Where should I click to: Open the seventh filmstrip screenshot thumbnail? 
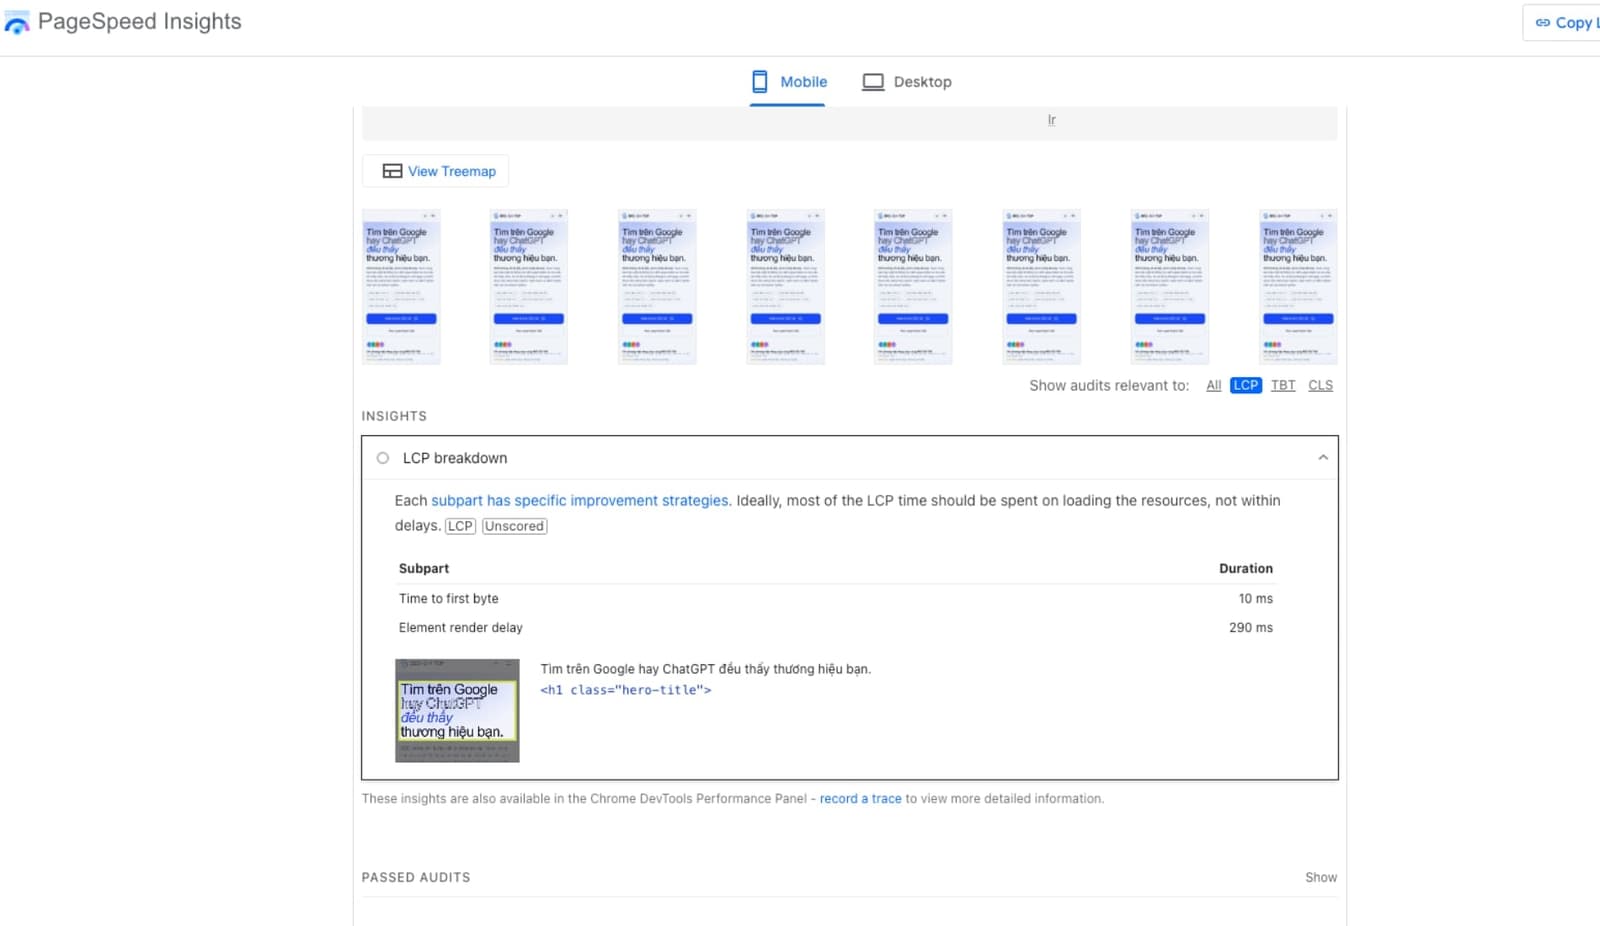tap(1170, 286)
